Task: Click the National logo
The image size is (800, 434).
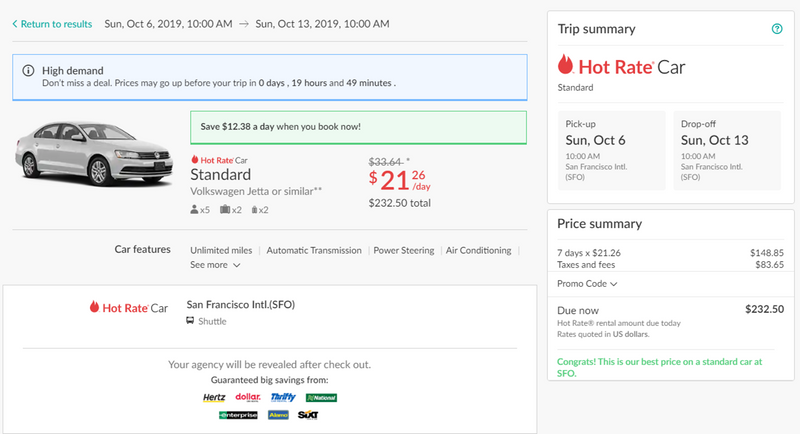Action: (x=321, y=398)
